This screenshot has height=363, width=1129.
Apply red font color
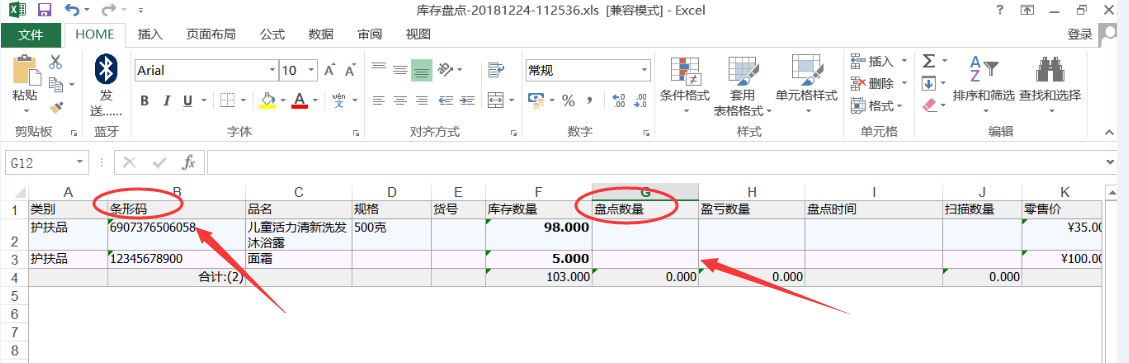(x=300, y=100)
